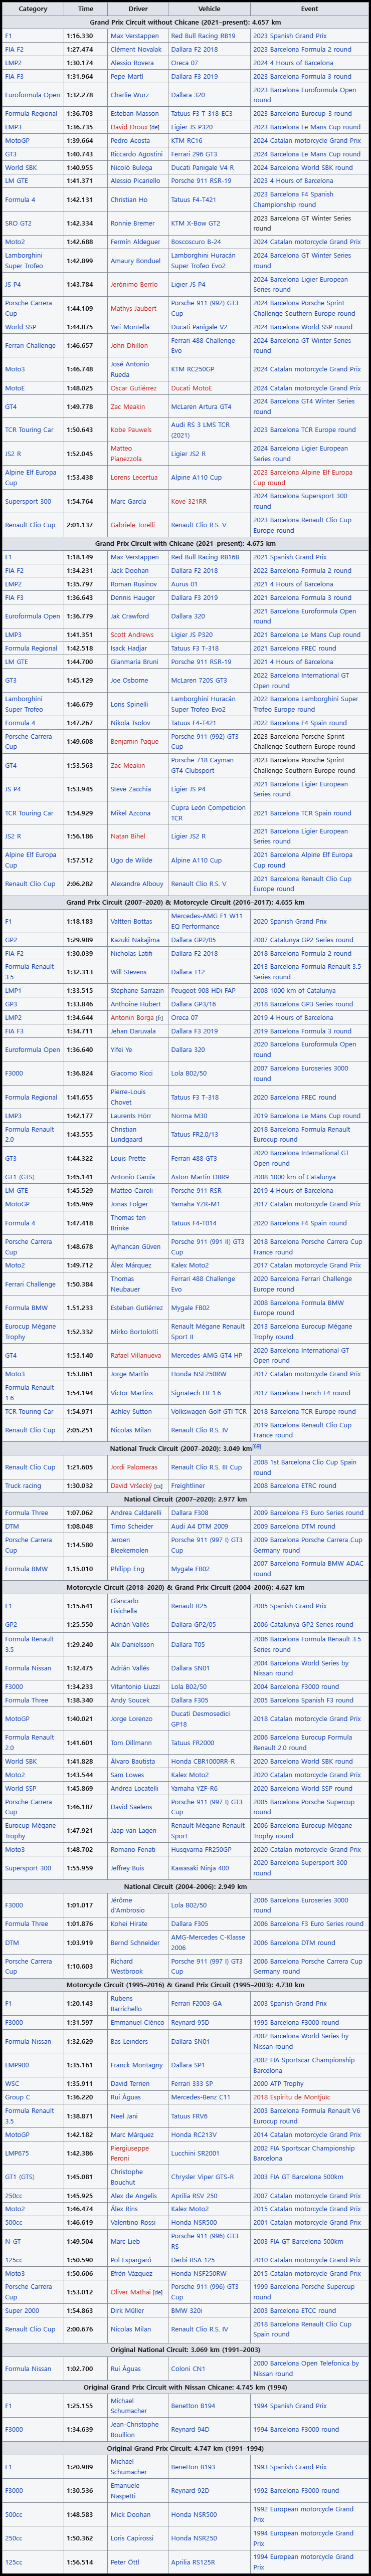Click the Event column header
Image resolution: width=371 pixels, height=2576 pixels.
[309, 8]
